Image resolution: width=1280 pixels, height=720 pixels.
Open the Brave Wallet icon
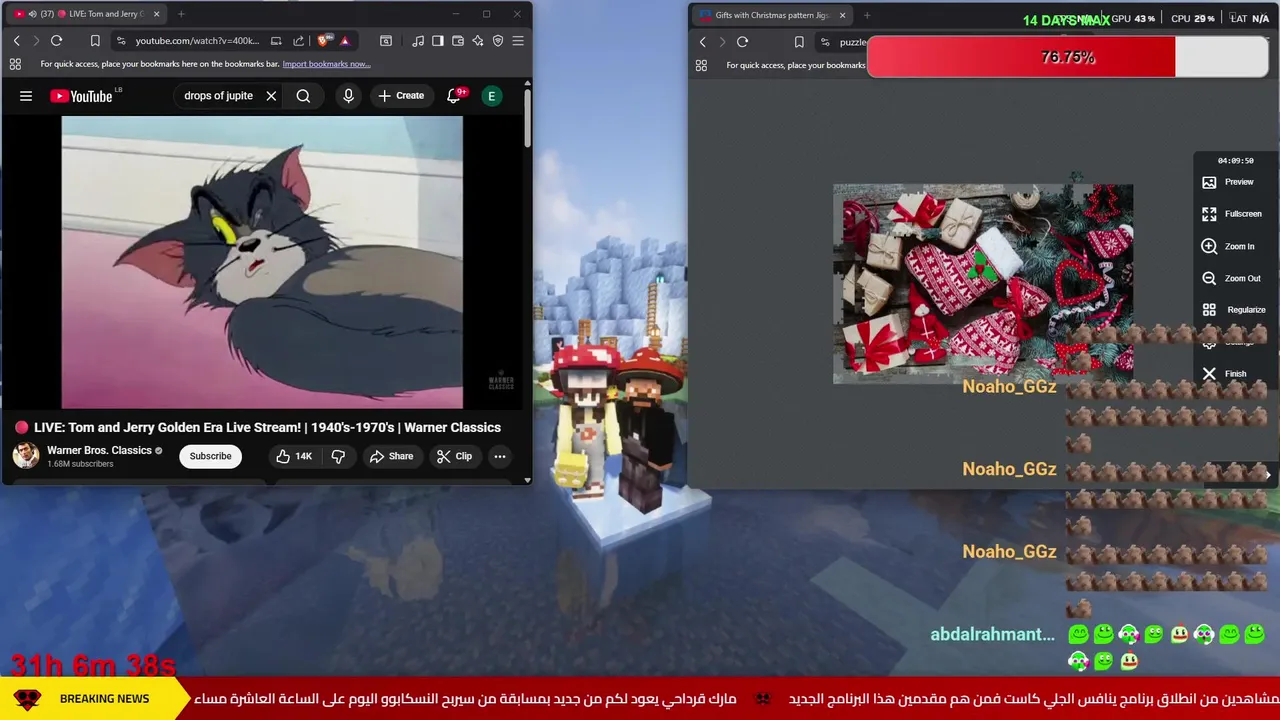point(458,41)
